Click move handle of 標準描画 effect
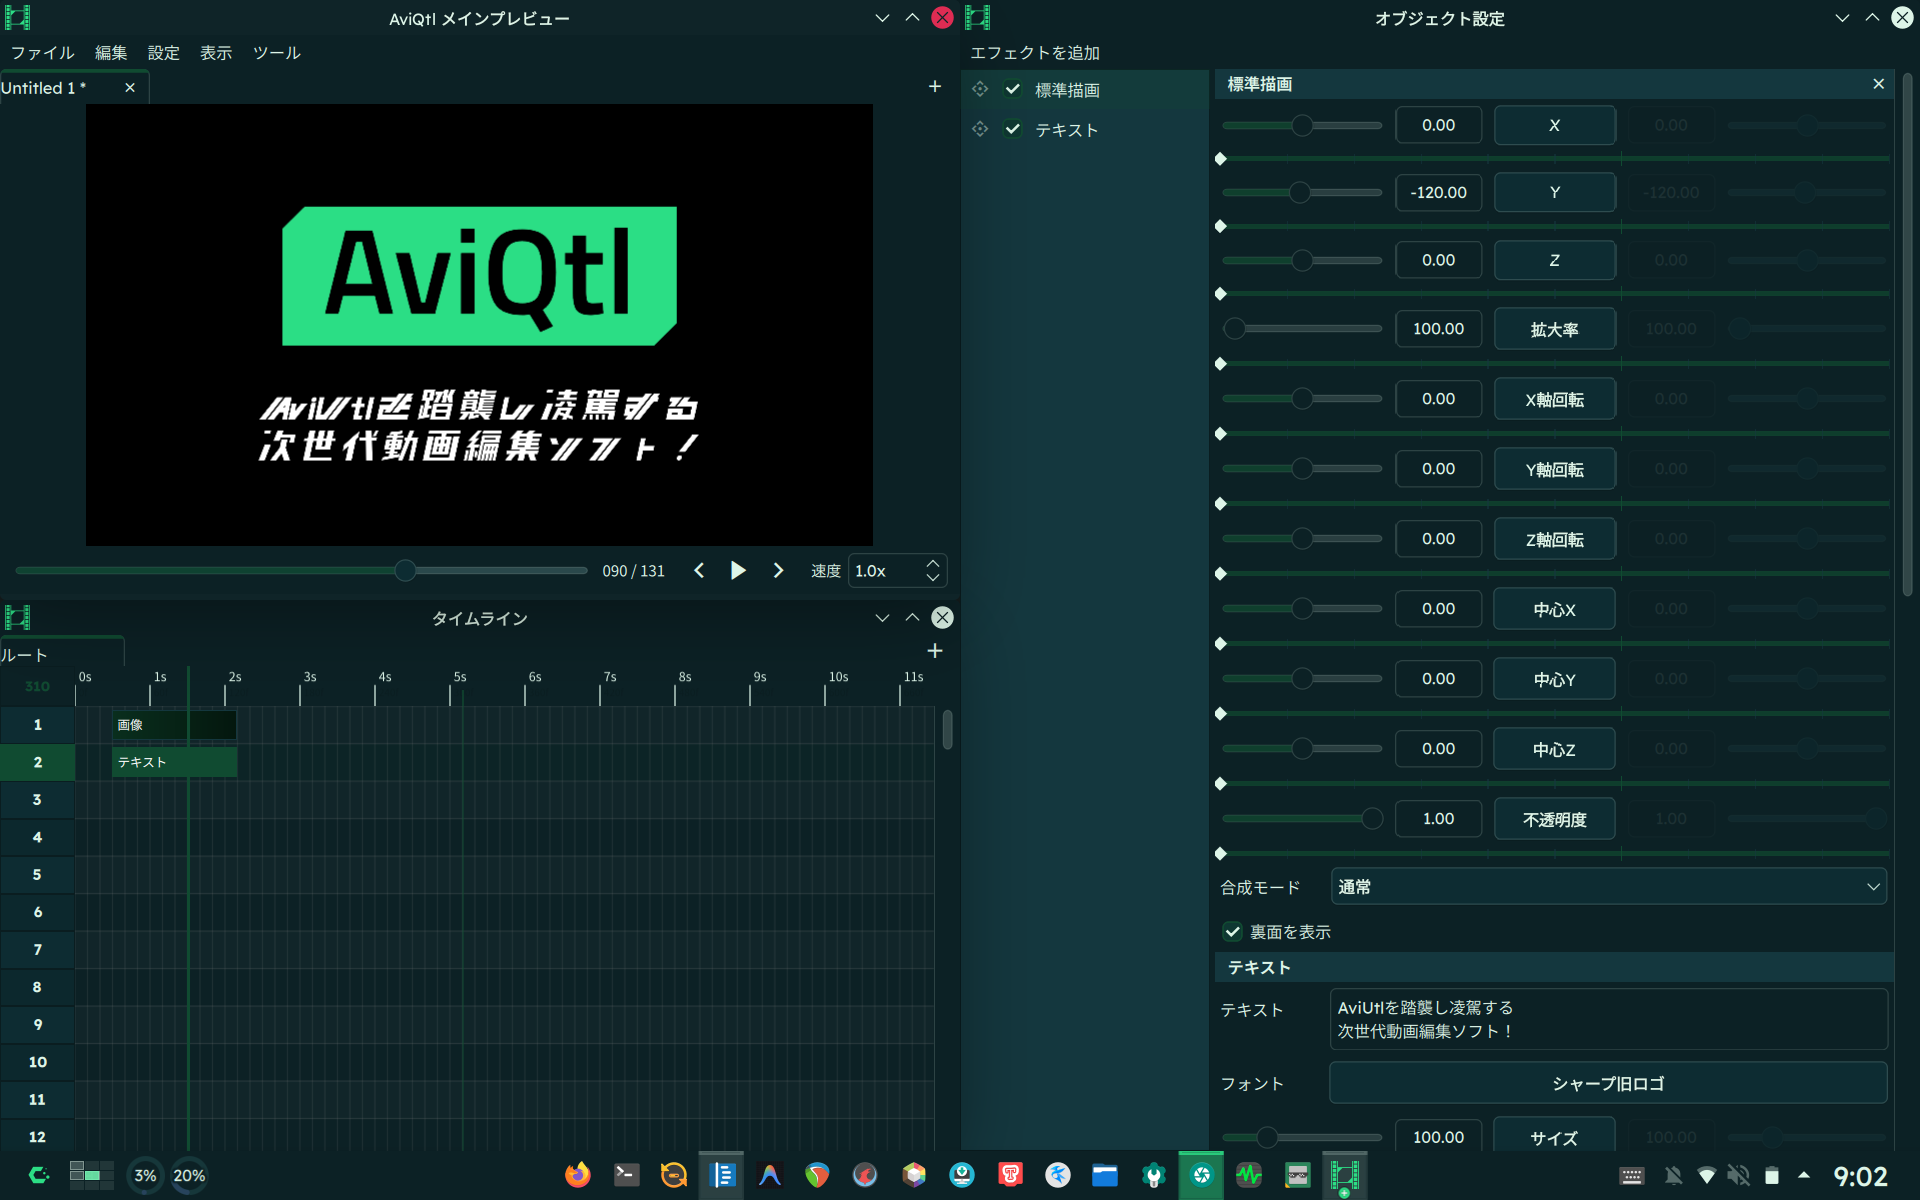This screenshot has width=1920, height=1200. point(980,89)
